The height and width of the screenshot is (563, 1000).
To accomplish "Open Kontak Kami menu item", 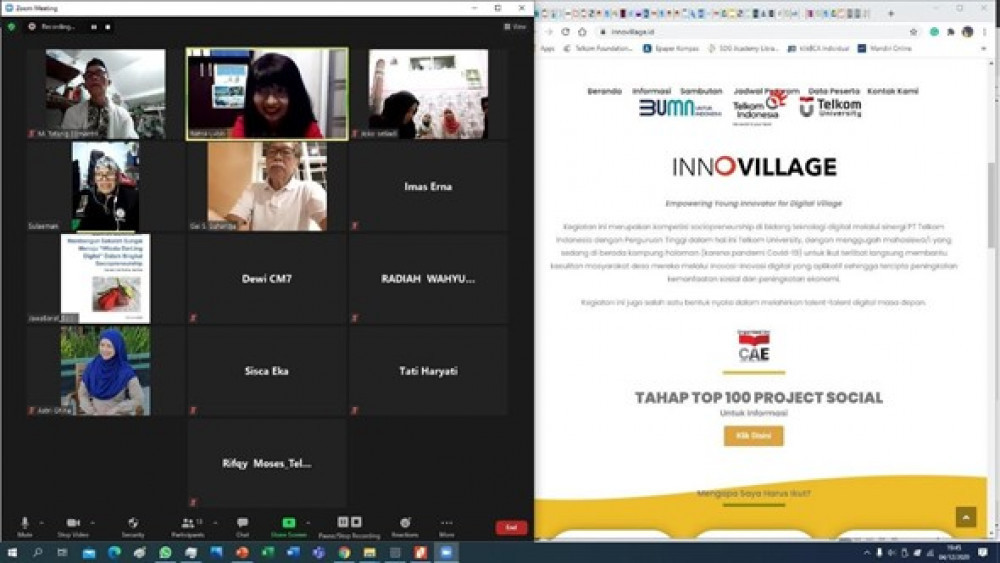I will [x=893, y=91].
